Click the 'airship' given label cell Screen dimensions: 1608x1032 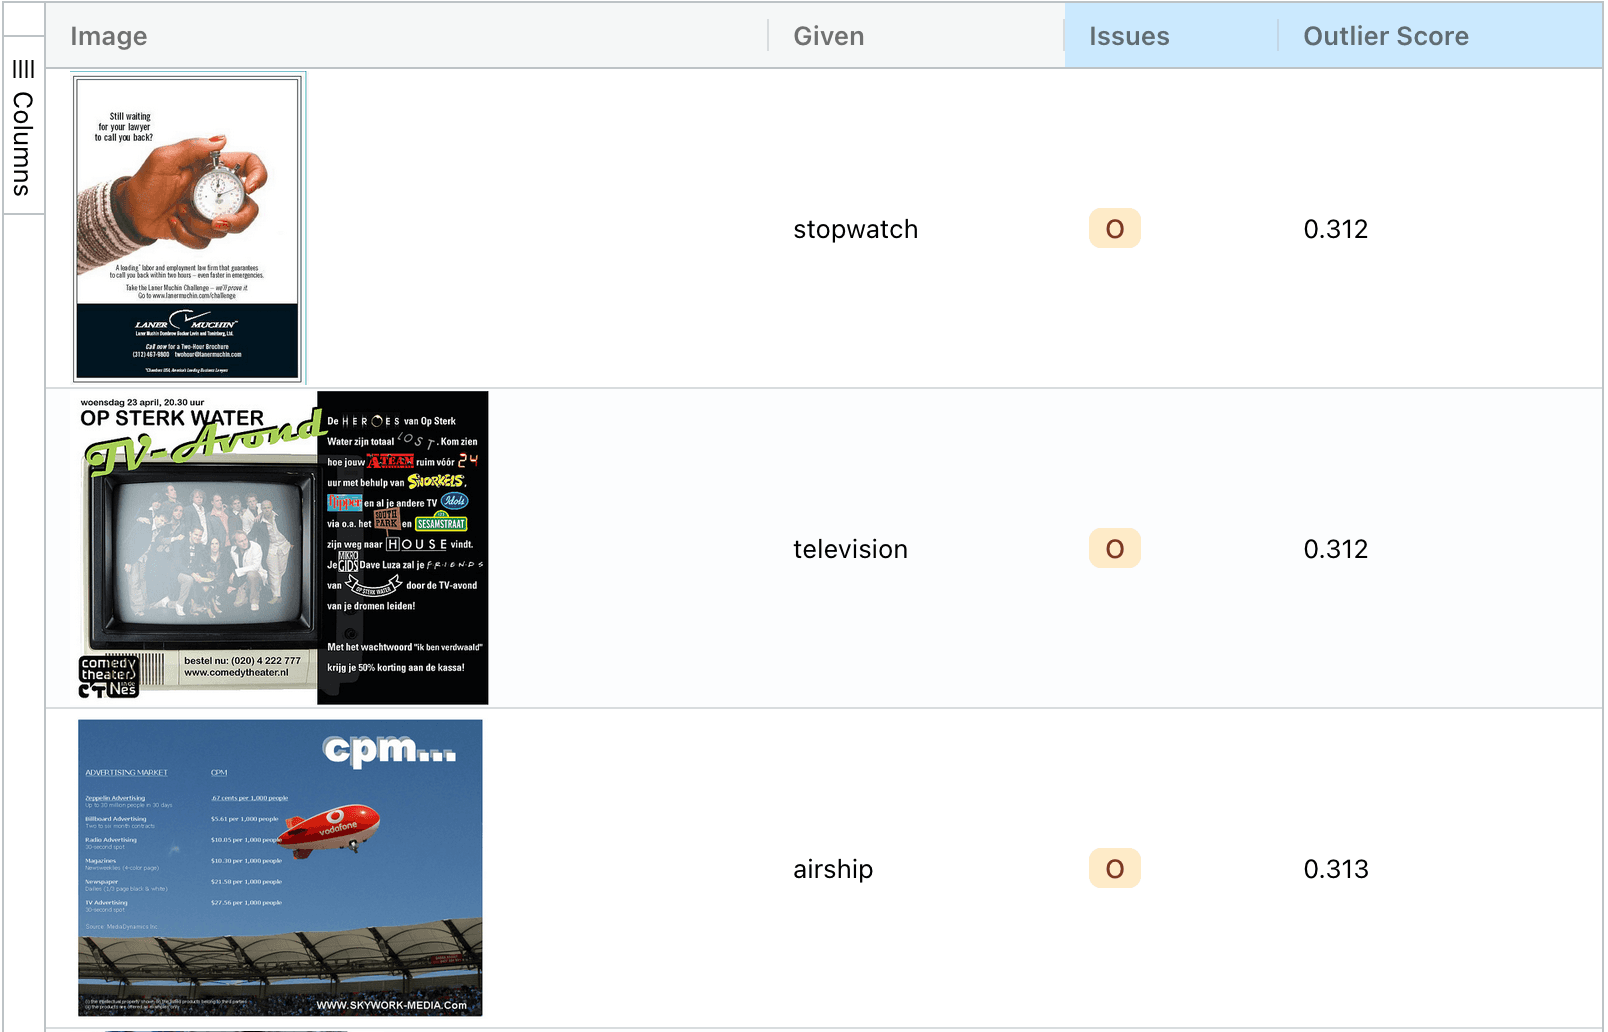pyautogui.click(x=833, y=869)
